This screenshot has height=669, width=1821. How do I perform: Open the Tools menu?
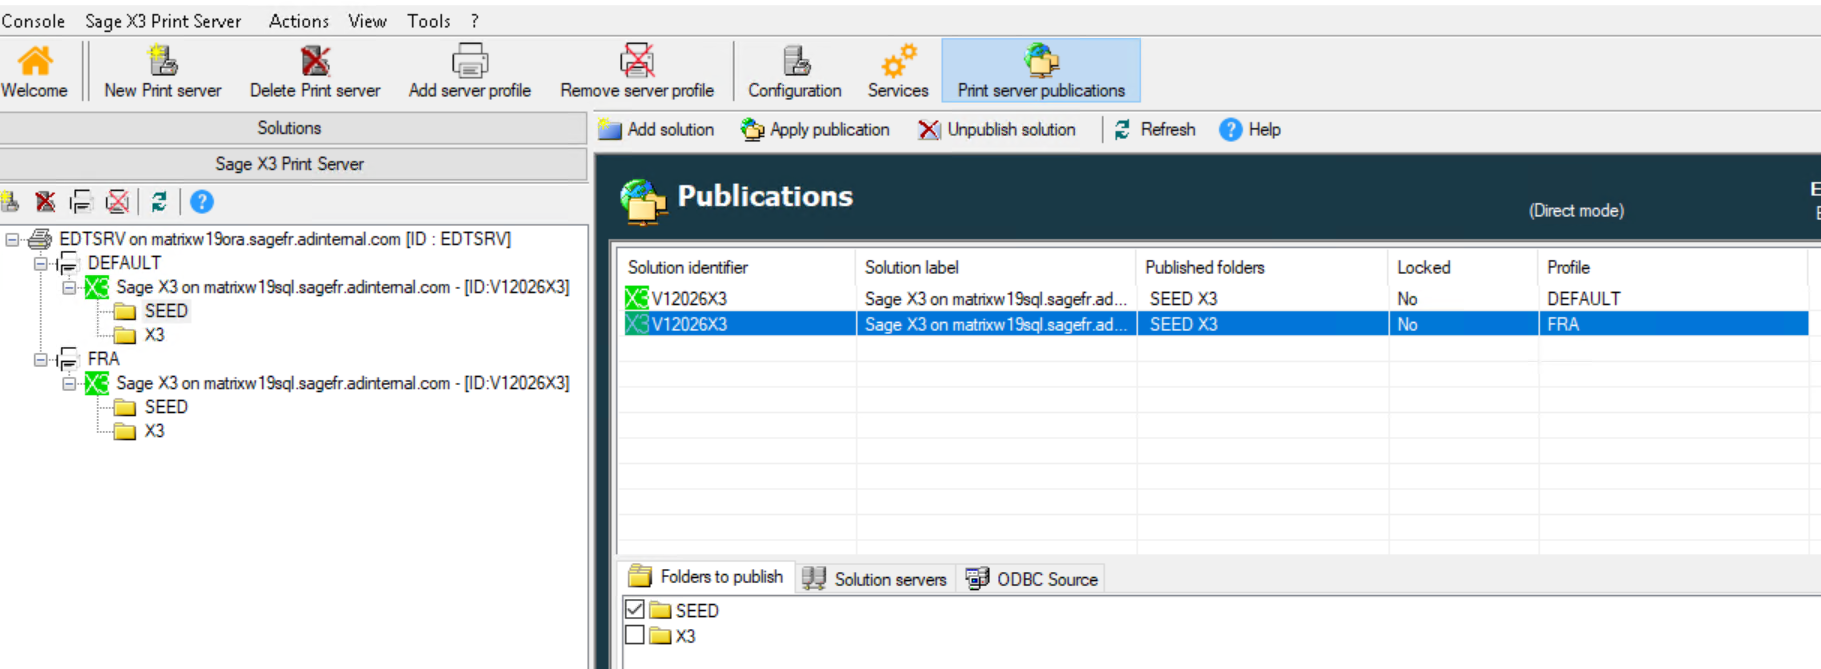tap(428, 21)
